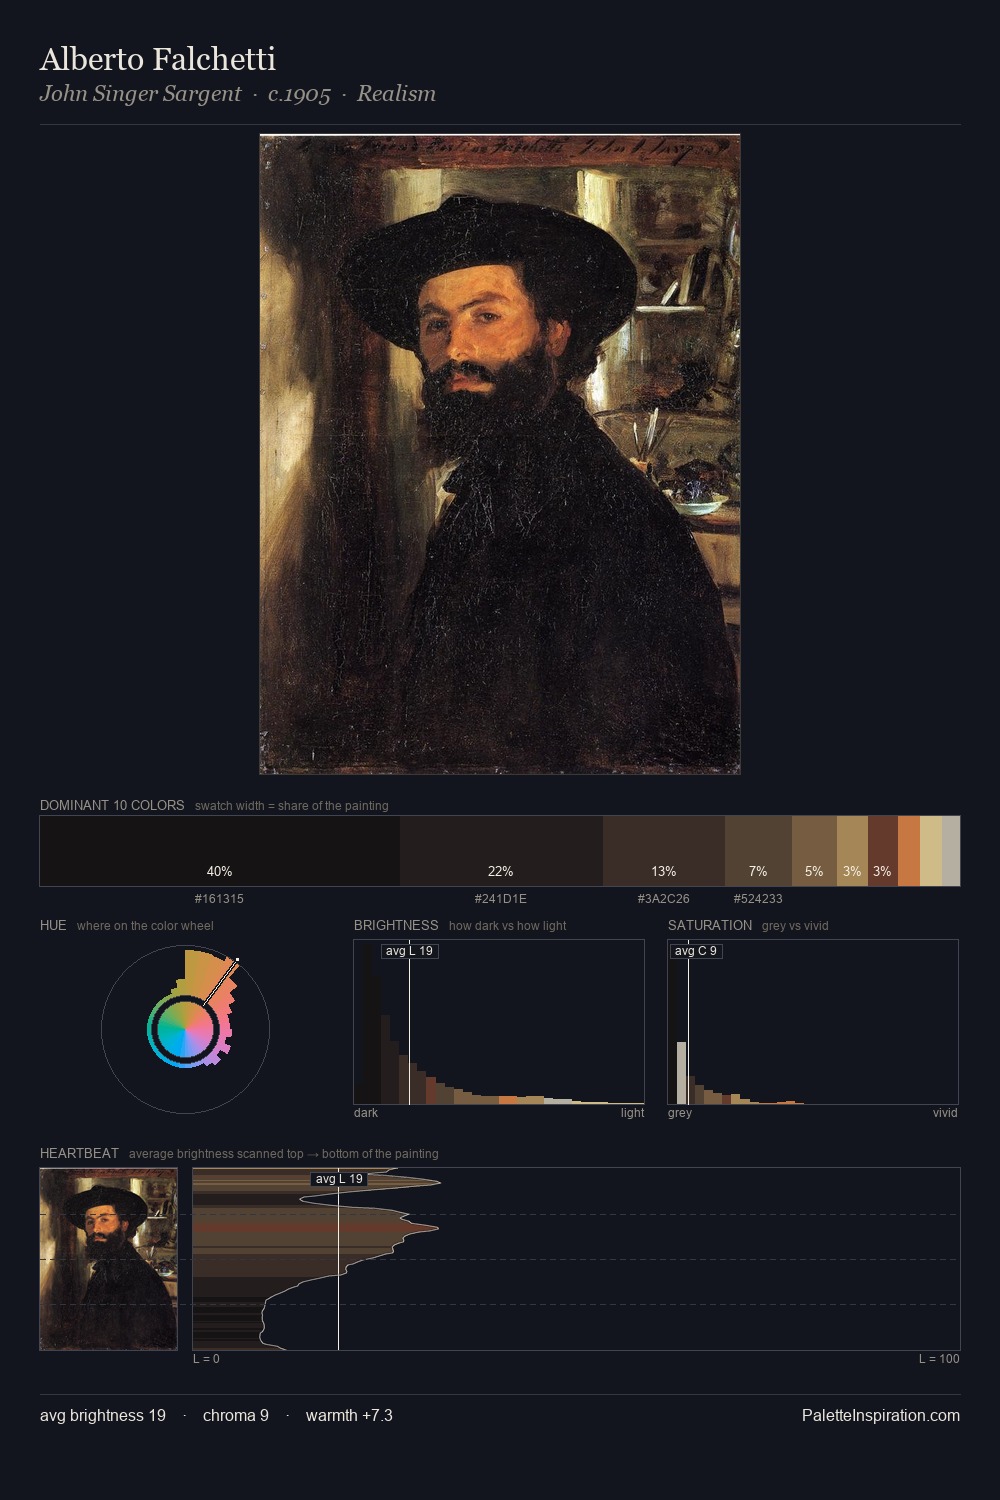Open the PaletteInspiration.com link
Screen dimensions: 1000x1500
coord(881,1416)
